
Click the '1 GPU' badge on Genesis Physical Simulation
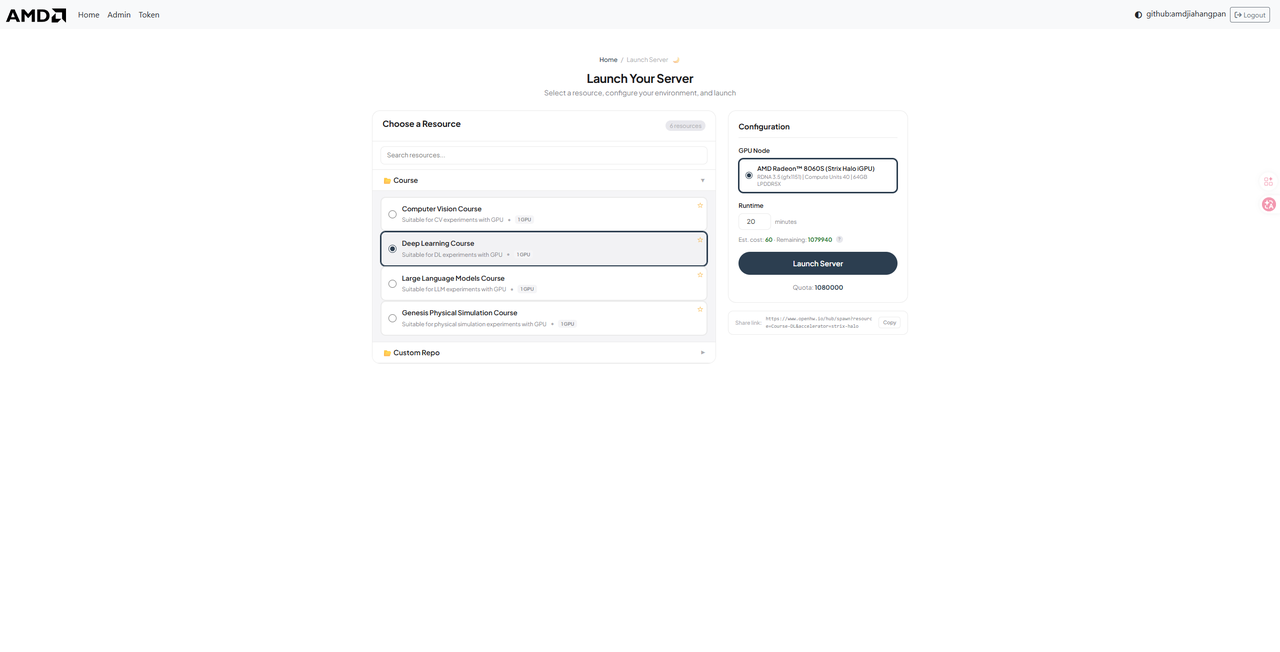tap(568, 324)
